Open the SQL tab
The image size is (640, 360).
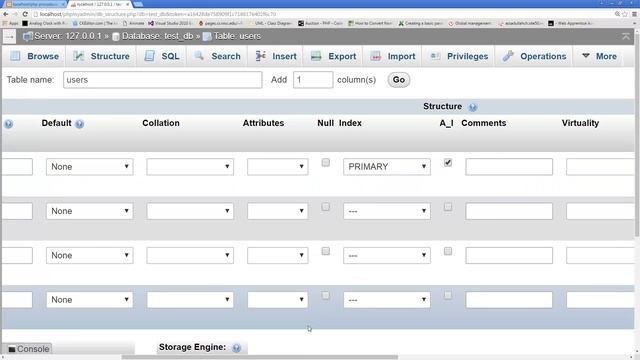pyautogui.click(x=162, y=56)
